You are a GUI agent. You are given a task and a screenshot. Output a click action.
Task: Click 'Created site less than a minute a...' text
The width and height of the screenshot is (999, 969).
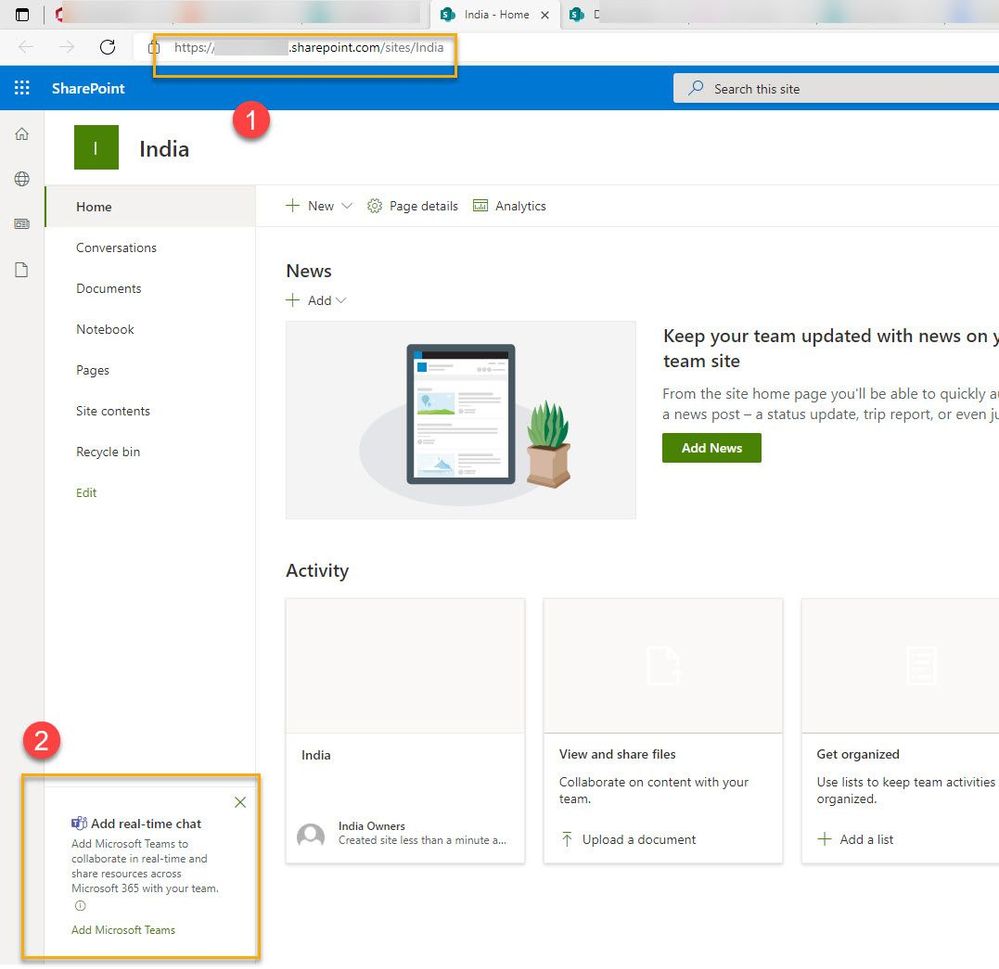[422, 840]
